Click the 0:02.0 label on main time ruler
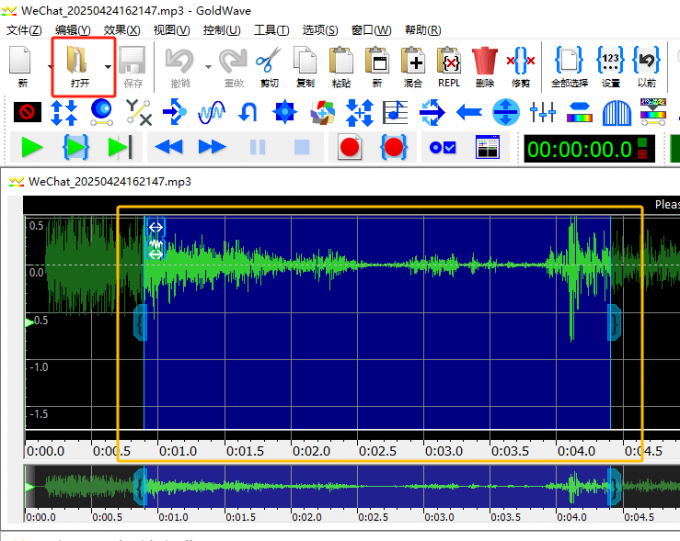The image size is (680, 541). click(x=311, y=451)
